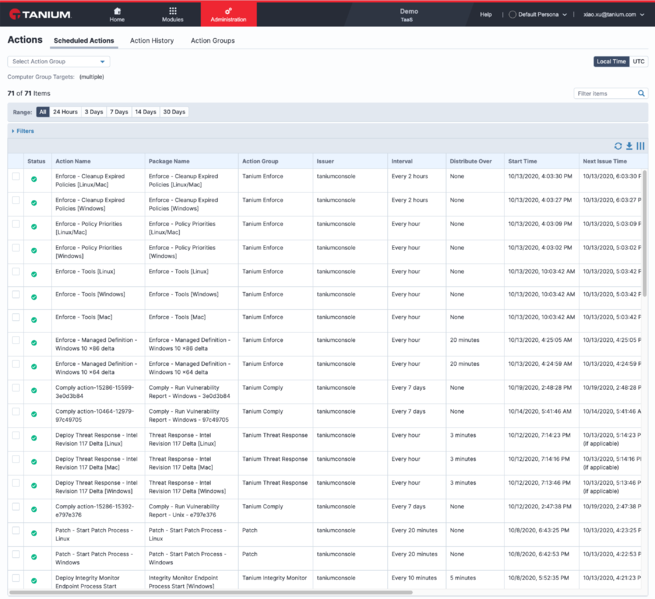Click the Tanium logo
The image size is (655, 599).
point(40,14)
